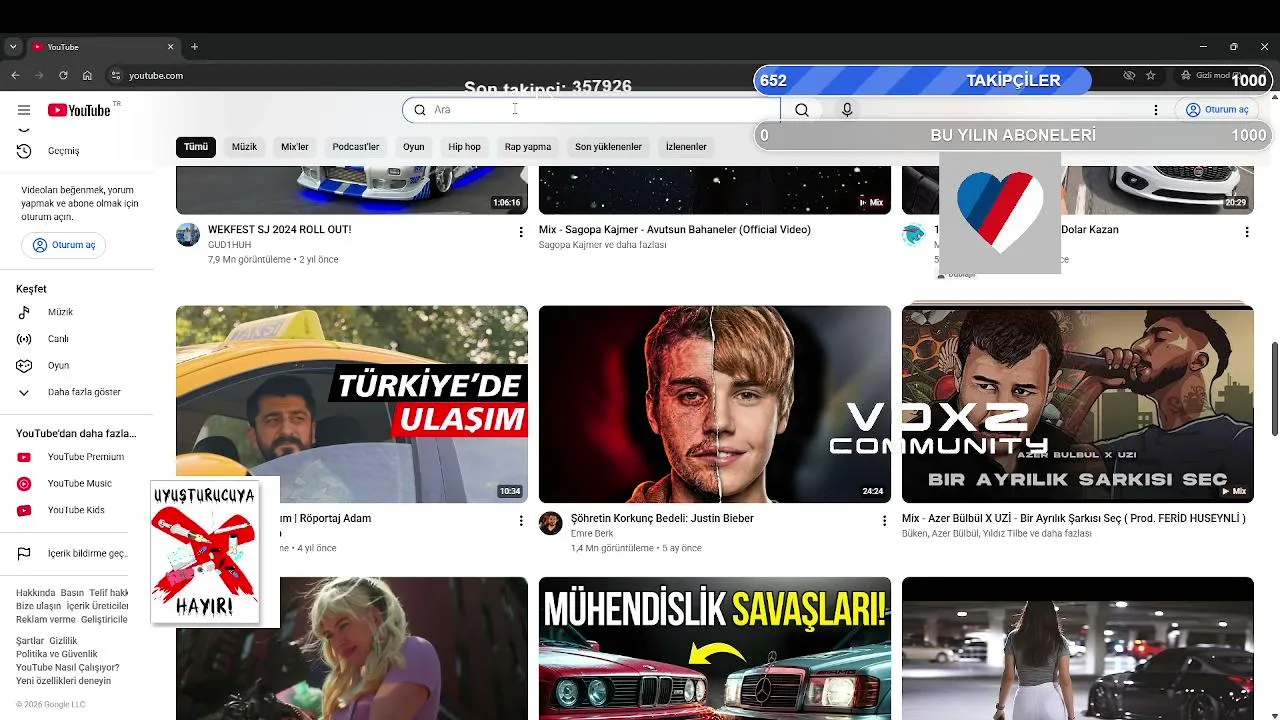
Task: Open the Bize ulaşın footer link
Action: click(39, 606)
